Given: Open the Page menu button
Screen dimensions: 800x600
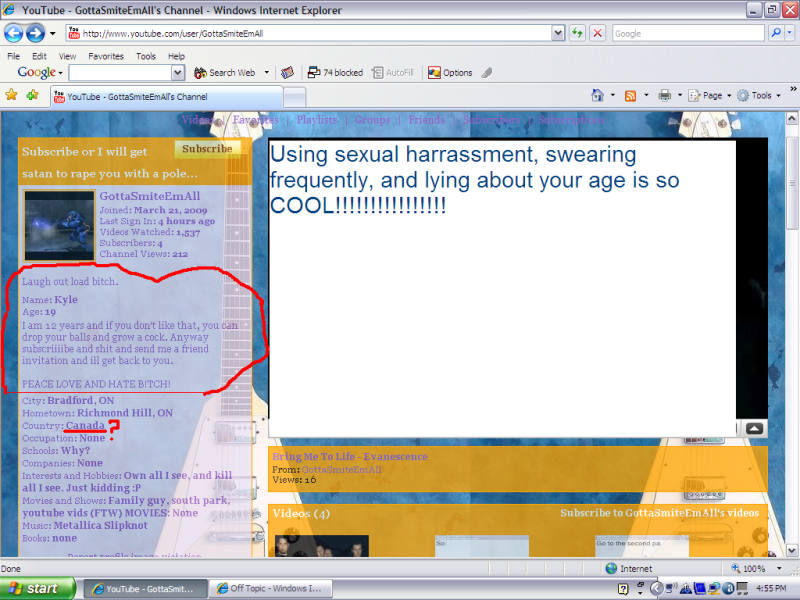Looking at the screenshot, I should click(709, 95).
